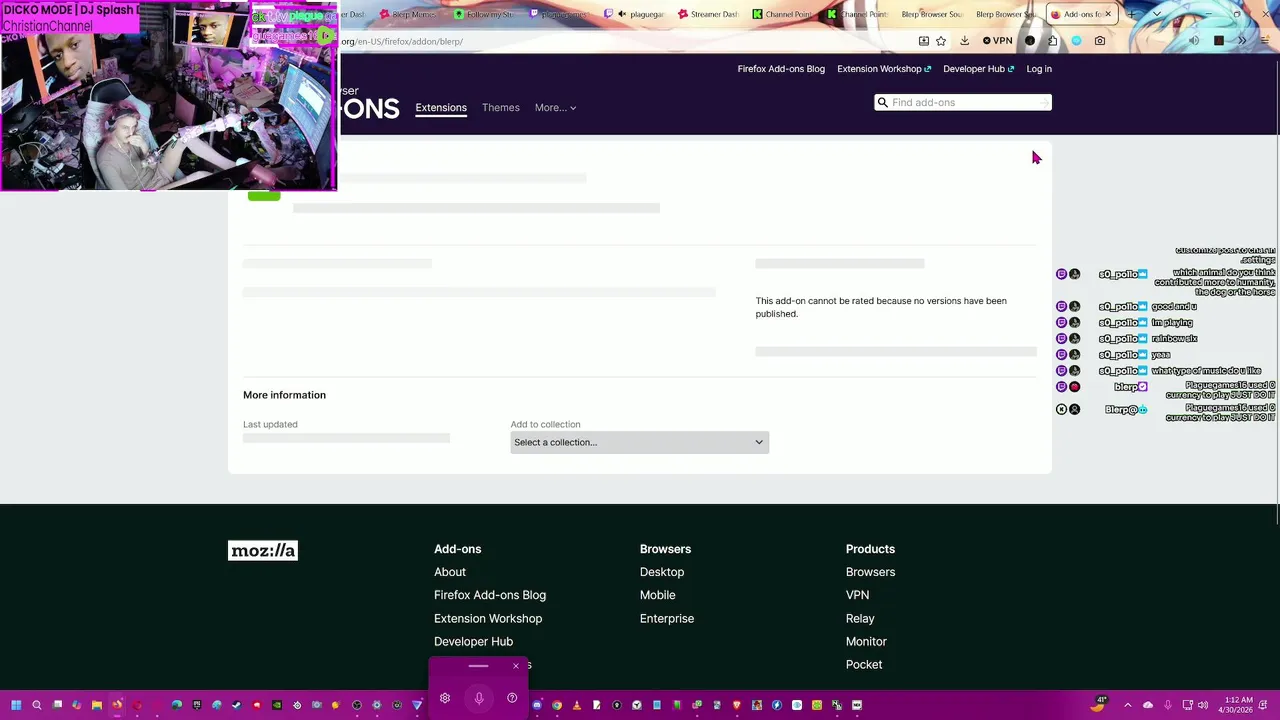Click the mozilla logo in the footer
Image resolution: width=1280 pixels, height=720 pixels.
(x=263, y=551)
